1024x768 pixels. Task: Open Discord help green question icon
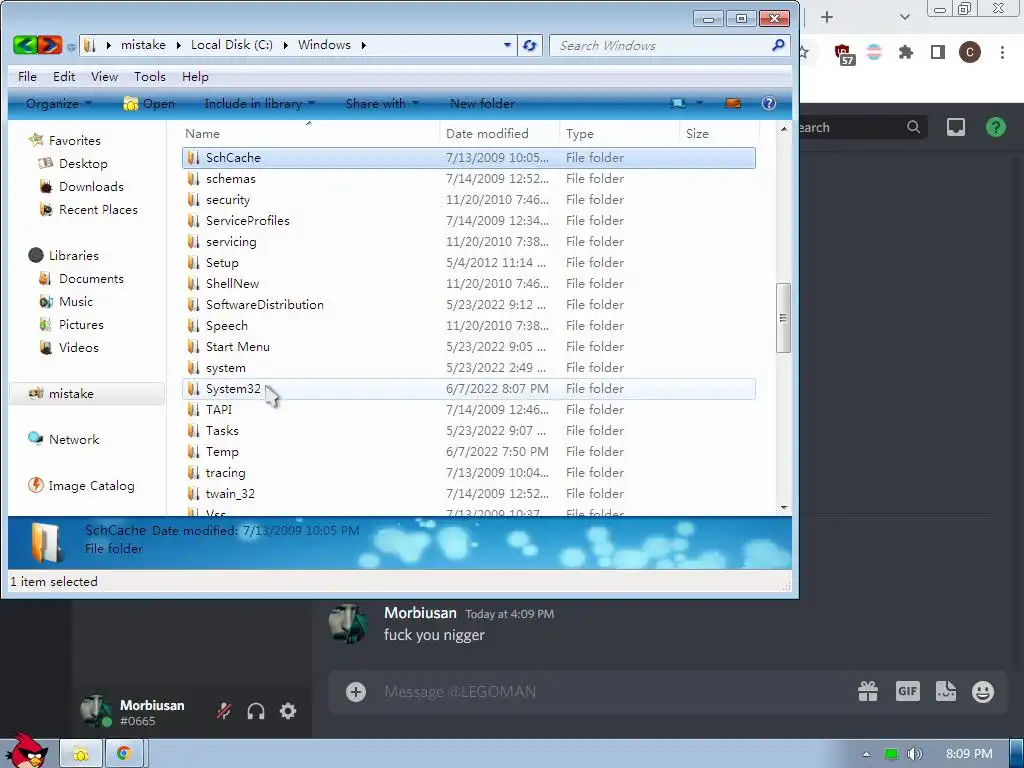click(995, 127)
